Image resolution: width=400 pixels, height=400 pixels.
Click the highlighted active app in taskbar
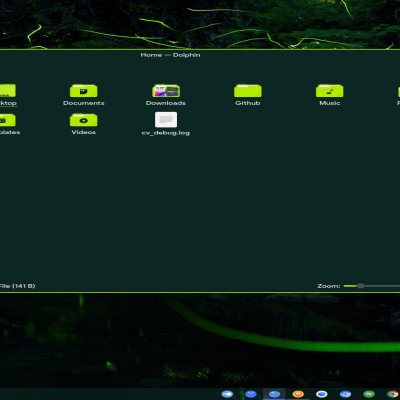pos(274,394)
